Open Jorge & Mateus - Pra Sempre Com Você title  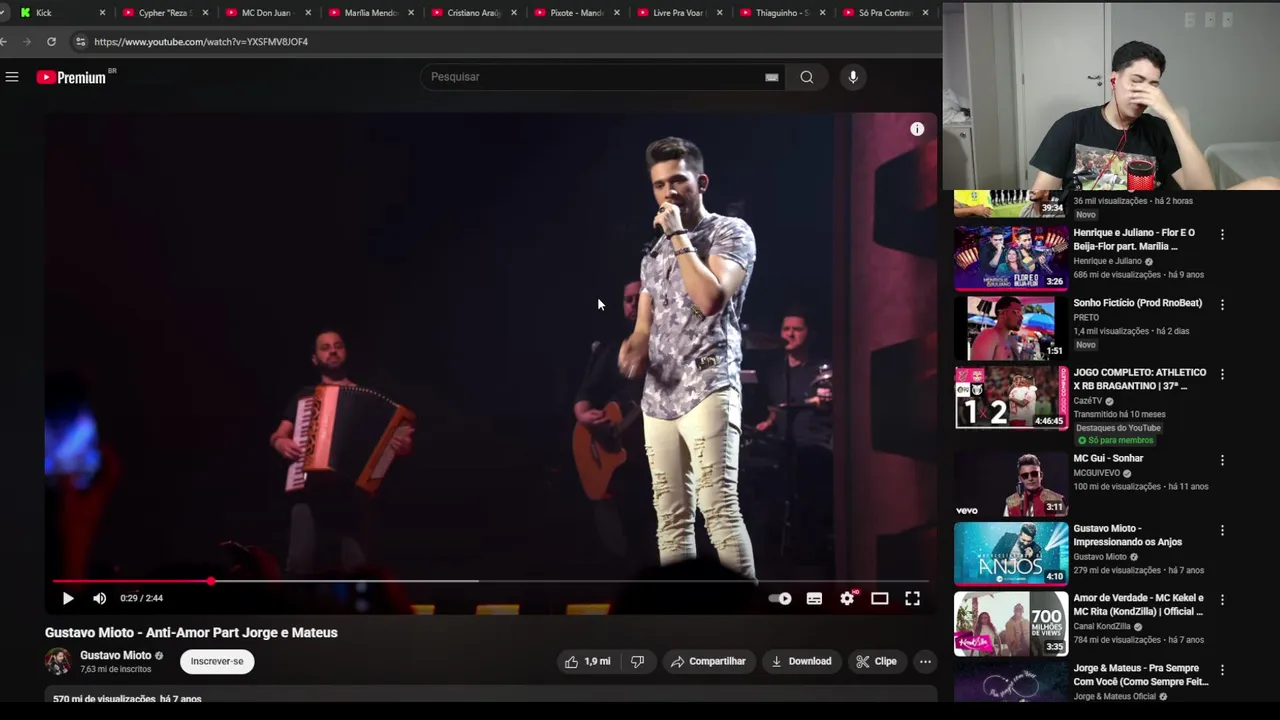click(x=1141, y=675)
